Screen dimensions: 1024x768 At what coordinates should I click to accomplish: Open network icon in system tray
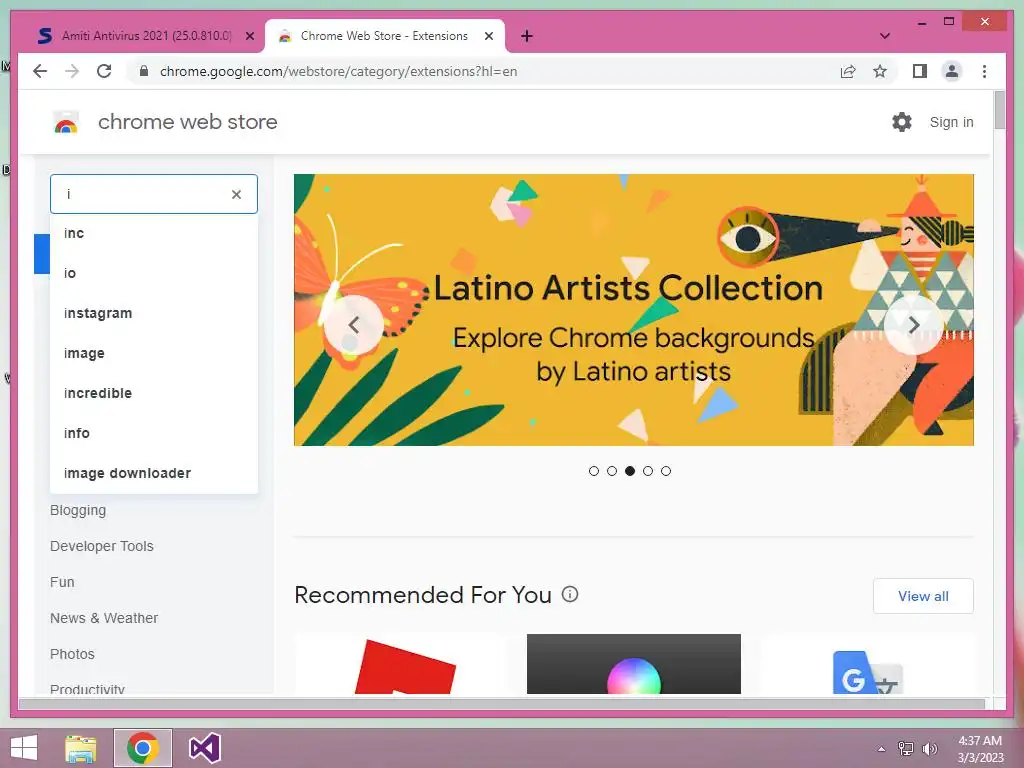(905, 748)
